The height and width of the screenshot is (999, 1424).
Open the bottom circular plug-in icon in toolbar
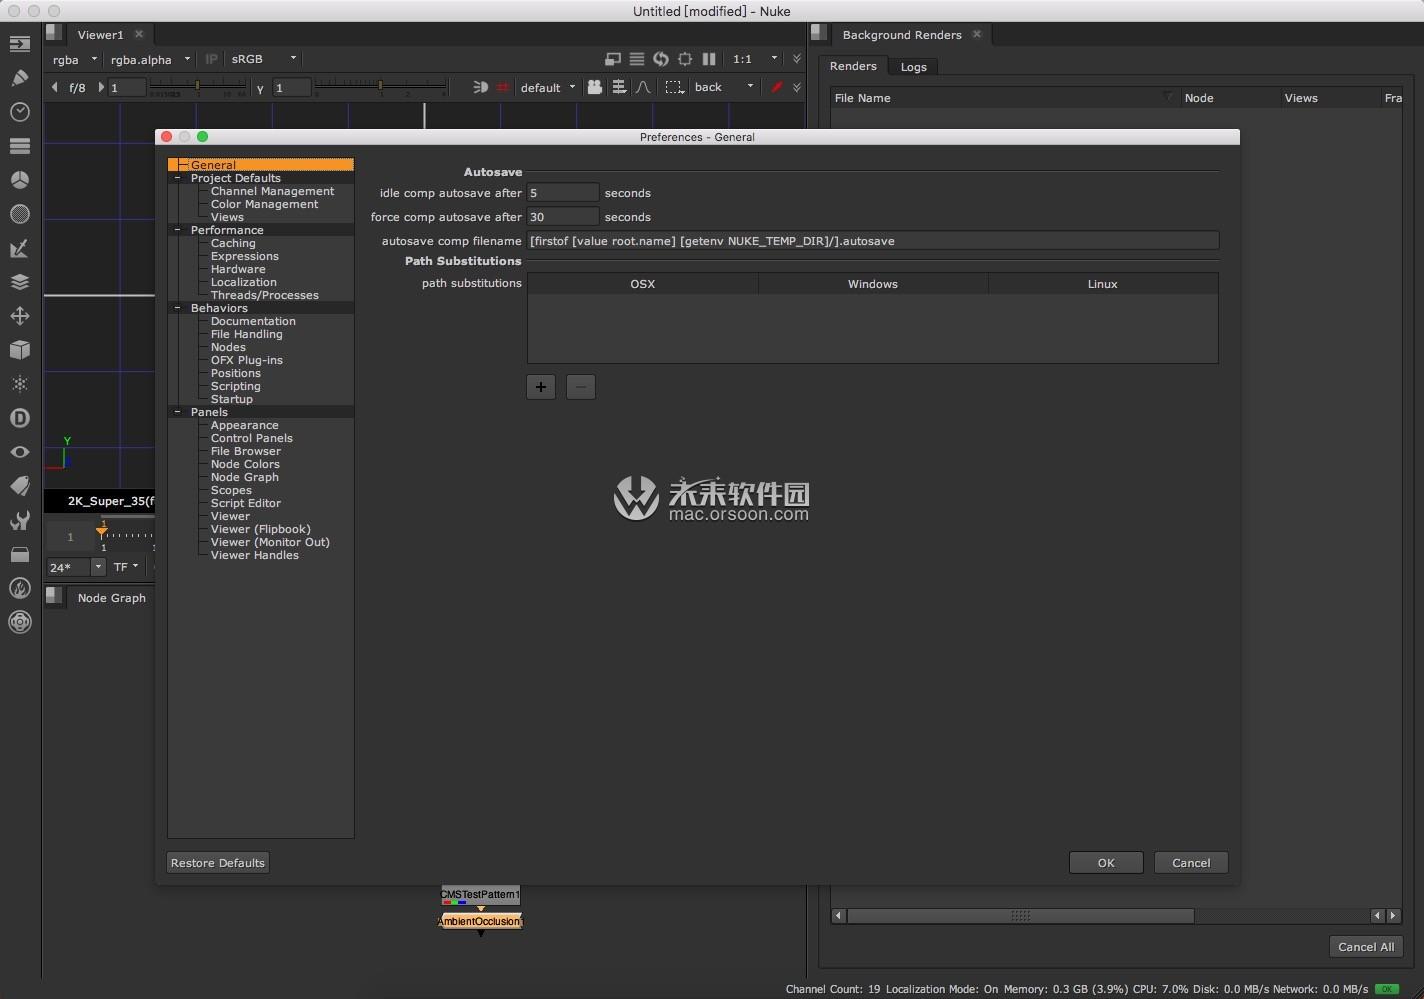point(19,622)
